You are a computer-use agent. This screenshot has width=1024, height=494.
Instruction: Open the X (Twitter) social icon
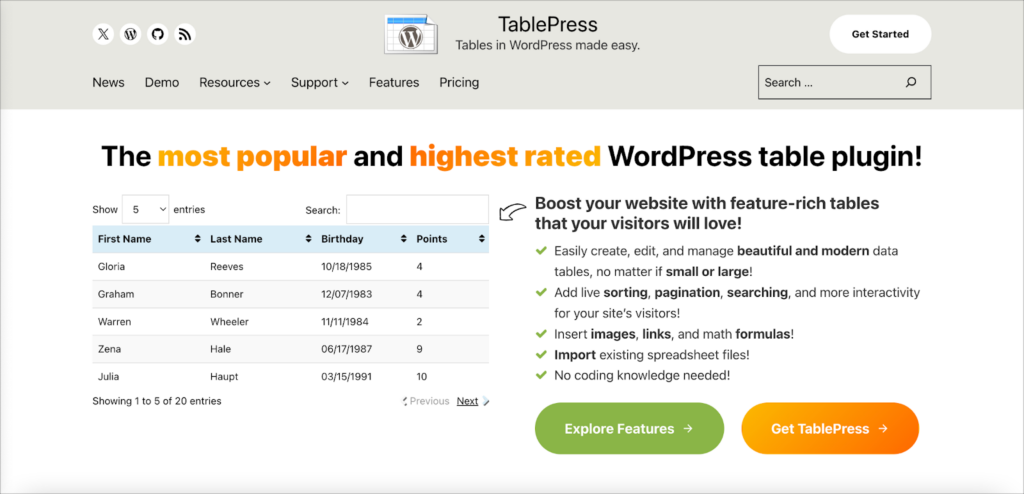(103, 34)
